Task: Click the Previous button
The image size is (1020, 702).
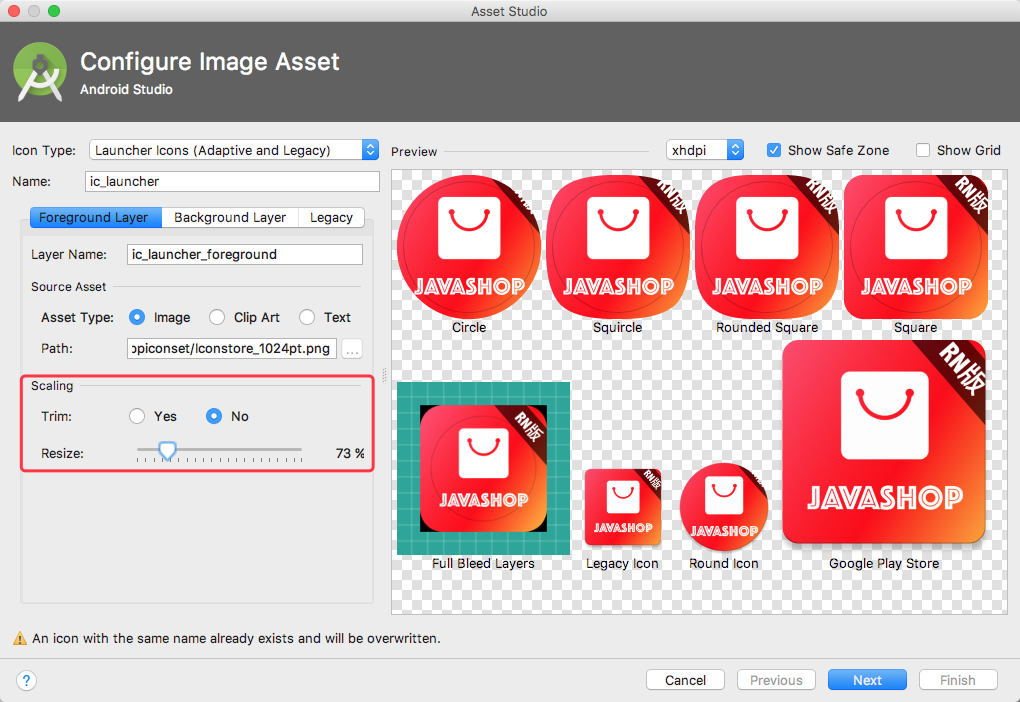Action: [x=776, y=680]
